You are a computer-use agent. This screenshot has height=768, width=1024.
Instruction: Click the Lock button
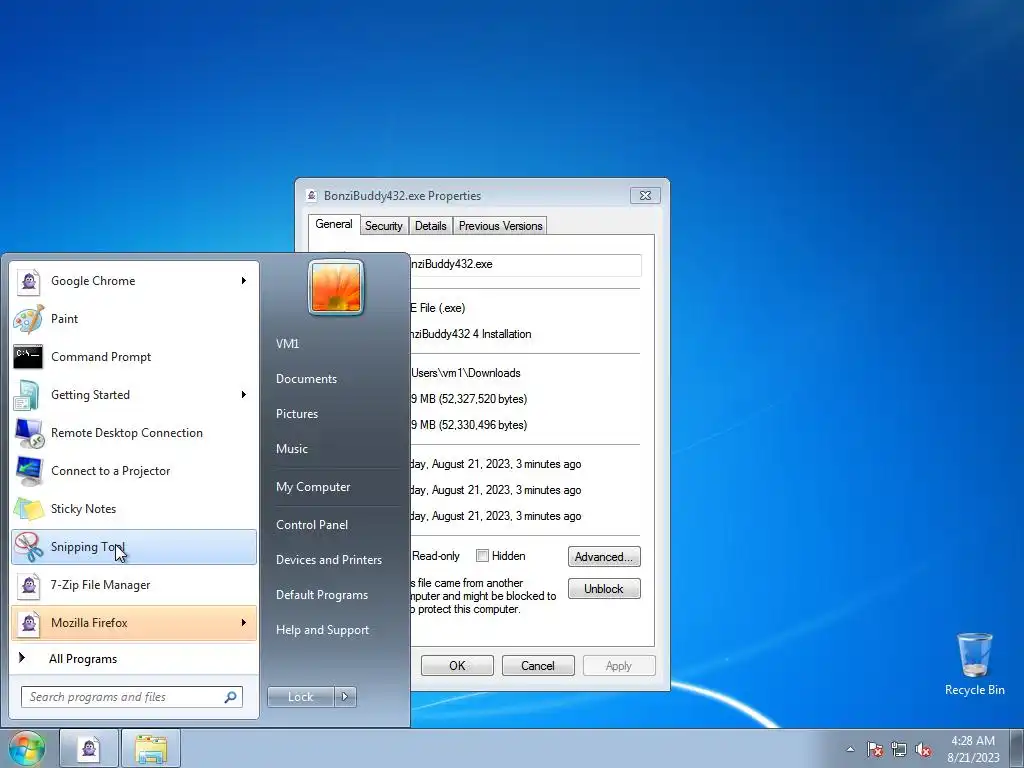tap(301, 697)
